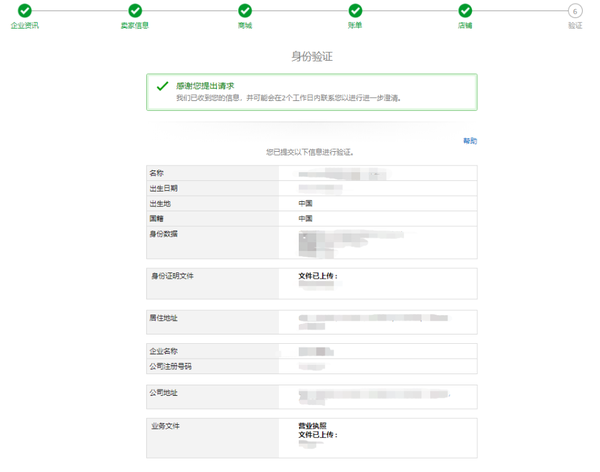Click the 国籍 row label
Viewport: 600px width, 472px height.
coord(157,219)
